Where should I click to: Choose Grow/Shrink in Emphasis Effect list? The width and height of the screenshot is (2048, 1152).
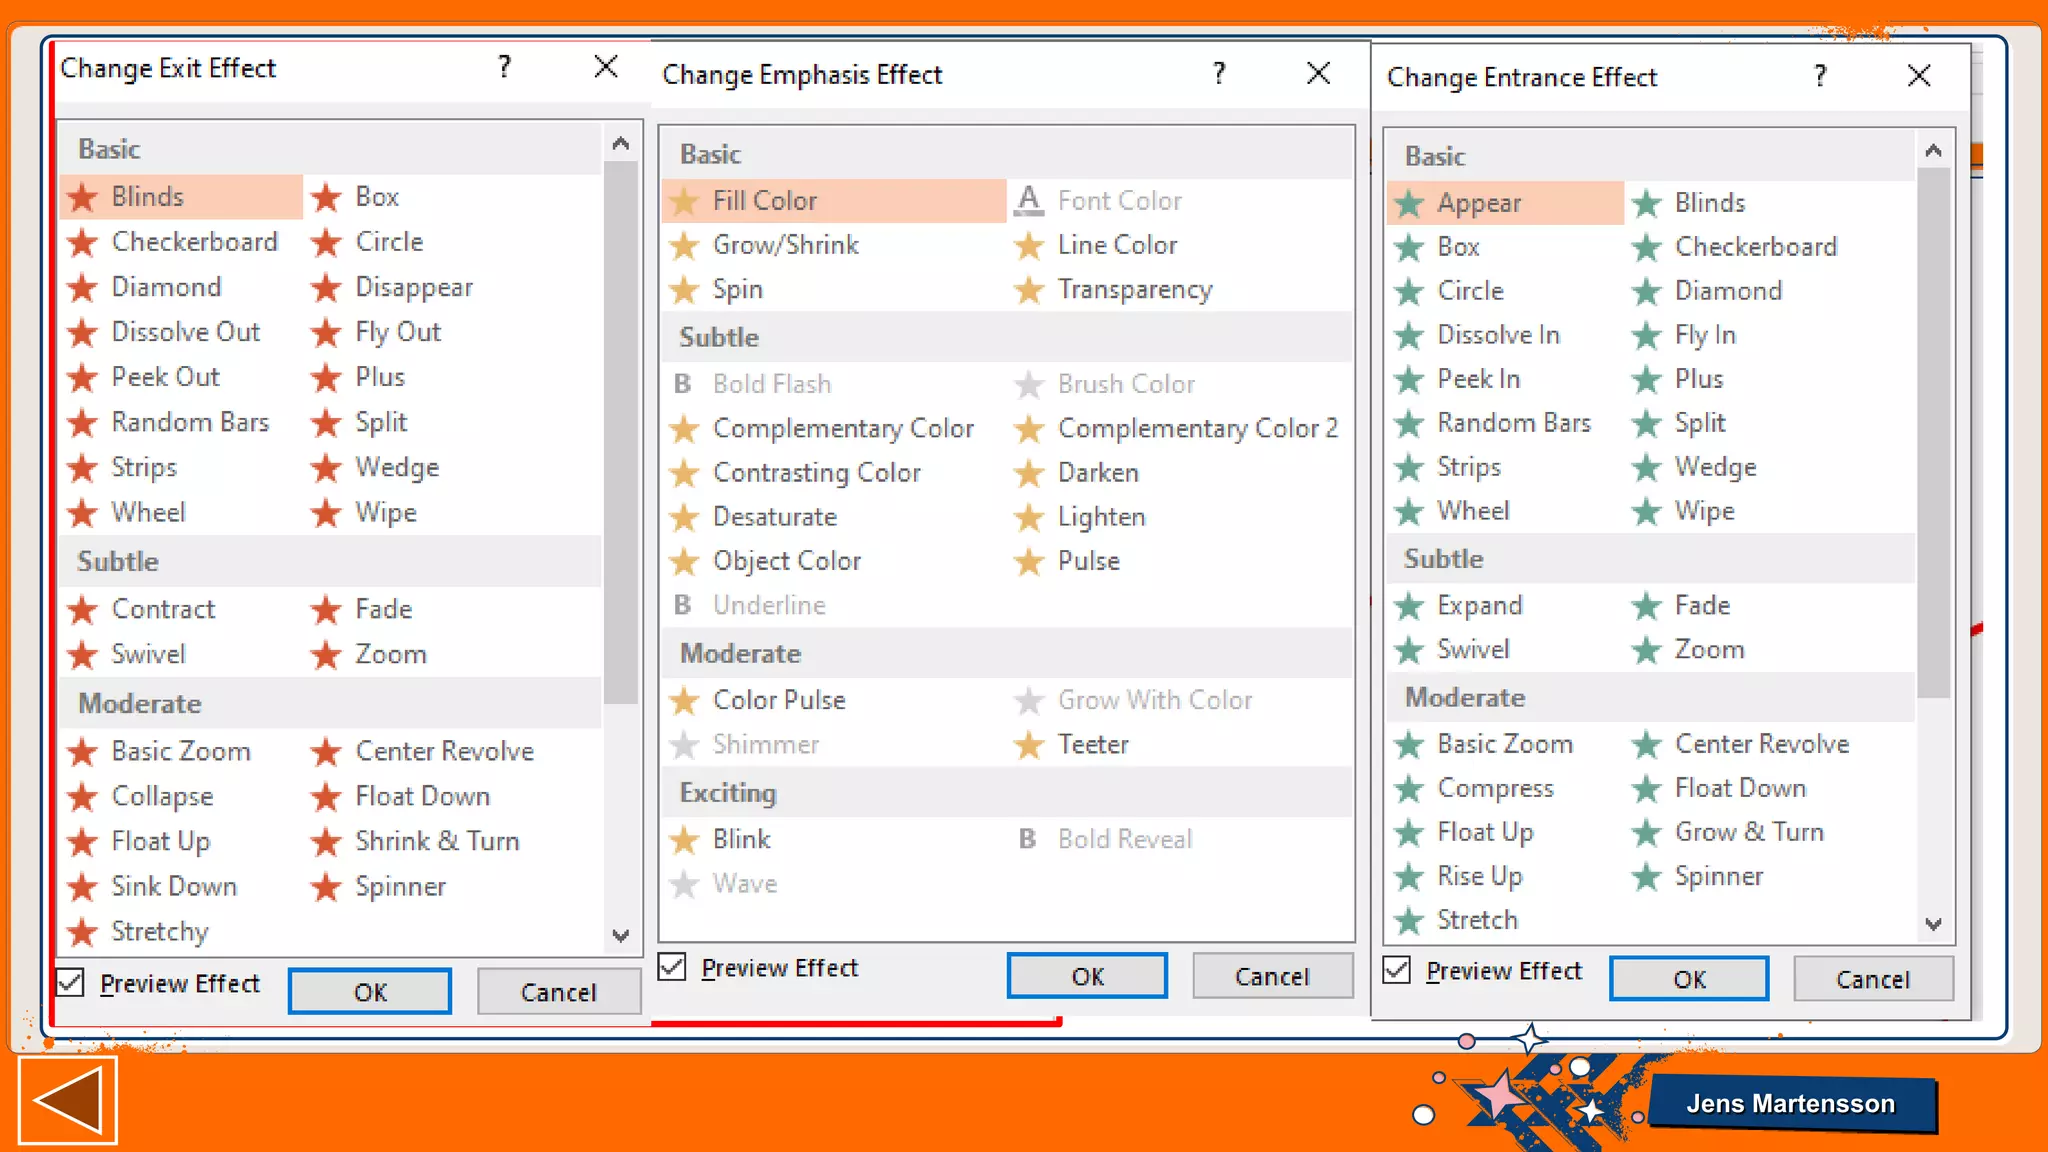[x=785, y=245]
